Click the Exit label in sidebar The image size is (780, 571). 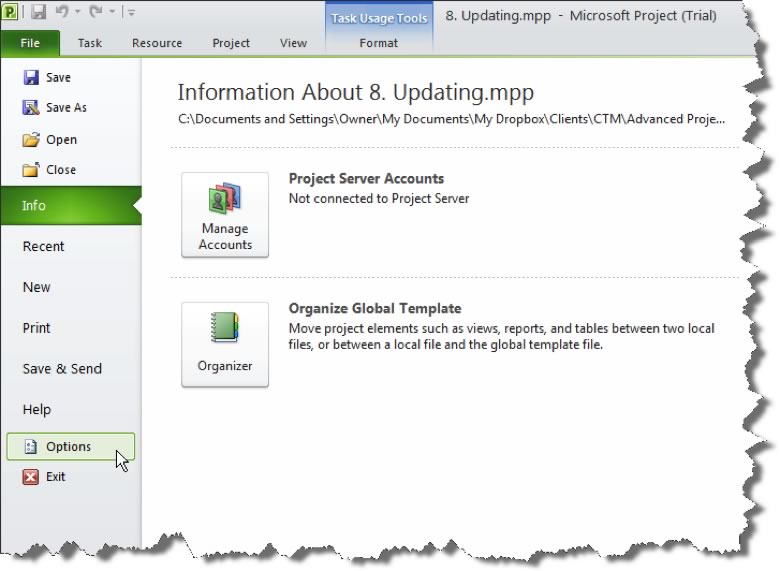(x=56, y=477)
